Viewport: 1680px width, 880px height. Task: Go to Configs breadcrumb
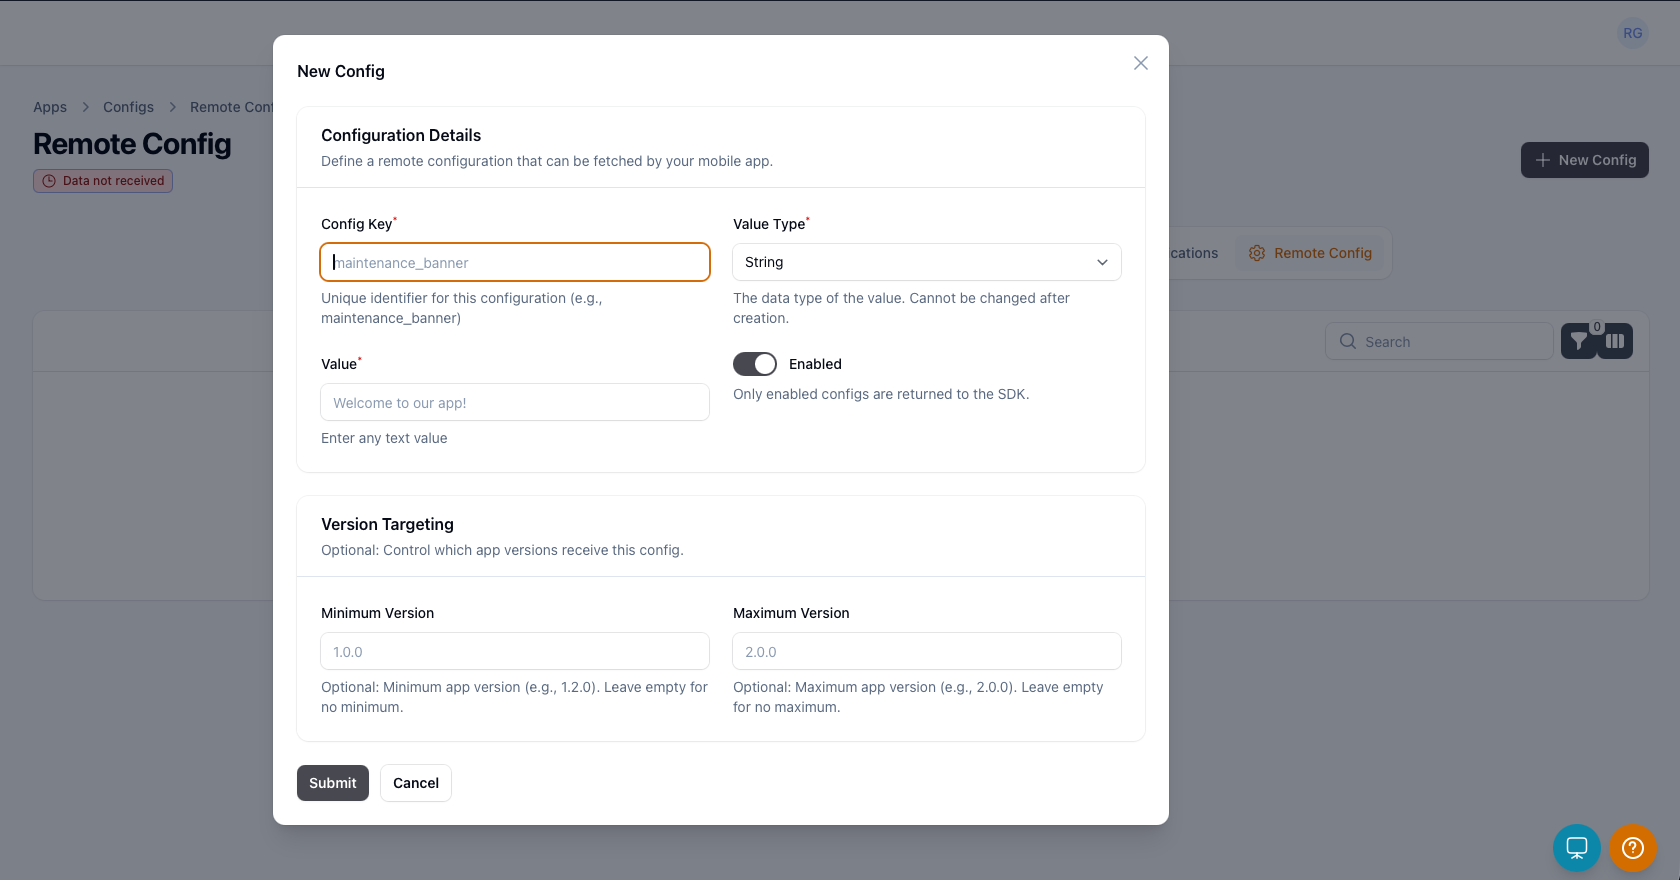click(129, 107)
